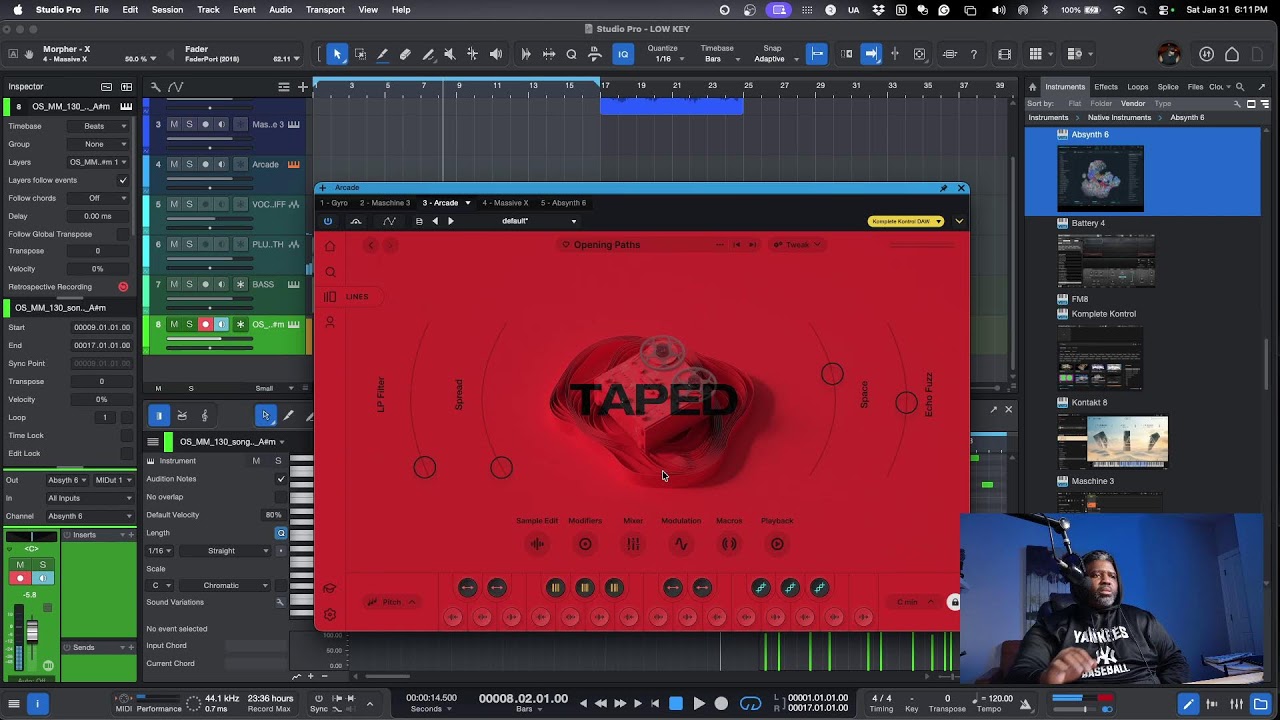Click the Play button in transport
Viewport: 1280px width, 720px height.
(x=698, y=704)
